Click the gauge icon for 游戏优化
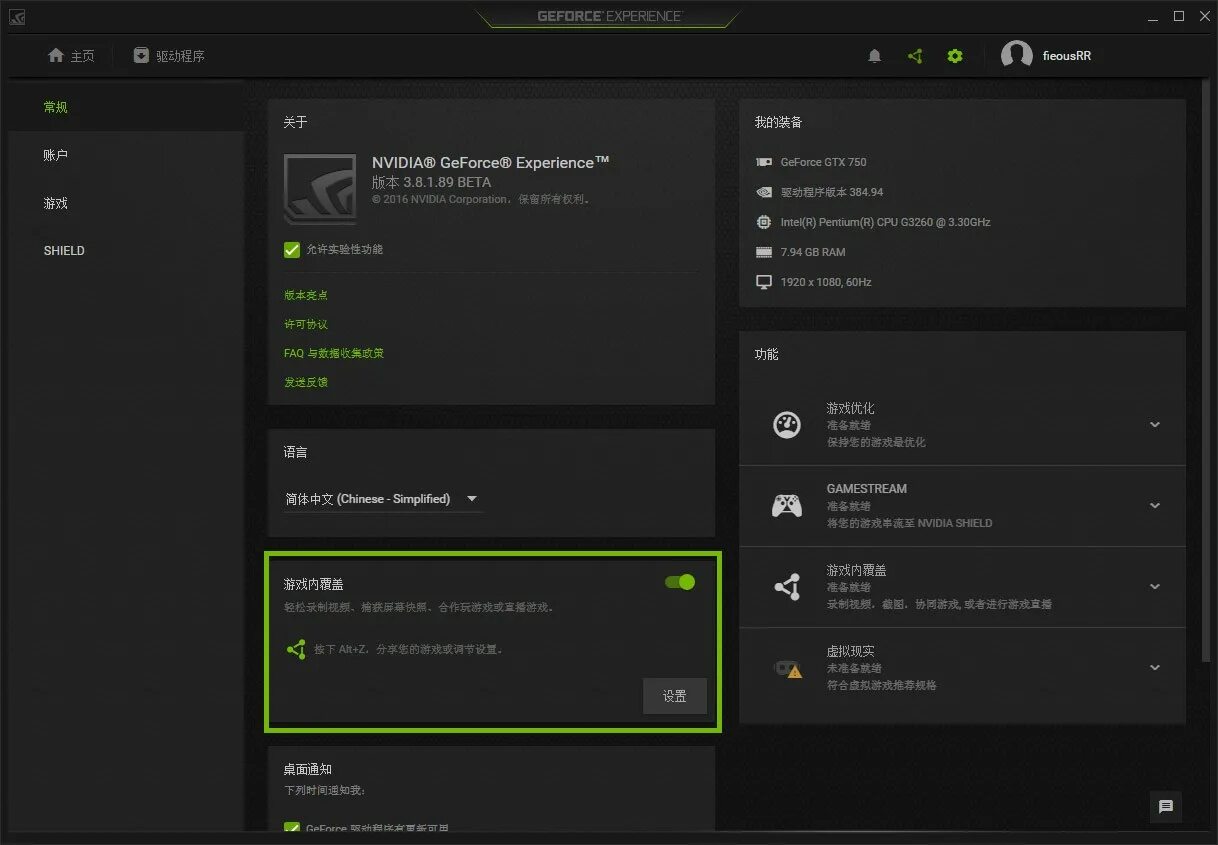Viewport: 1218px width, 845px height. 787,424
